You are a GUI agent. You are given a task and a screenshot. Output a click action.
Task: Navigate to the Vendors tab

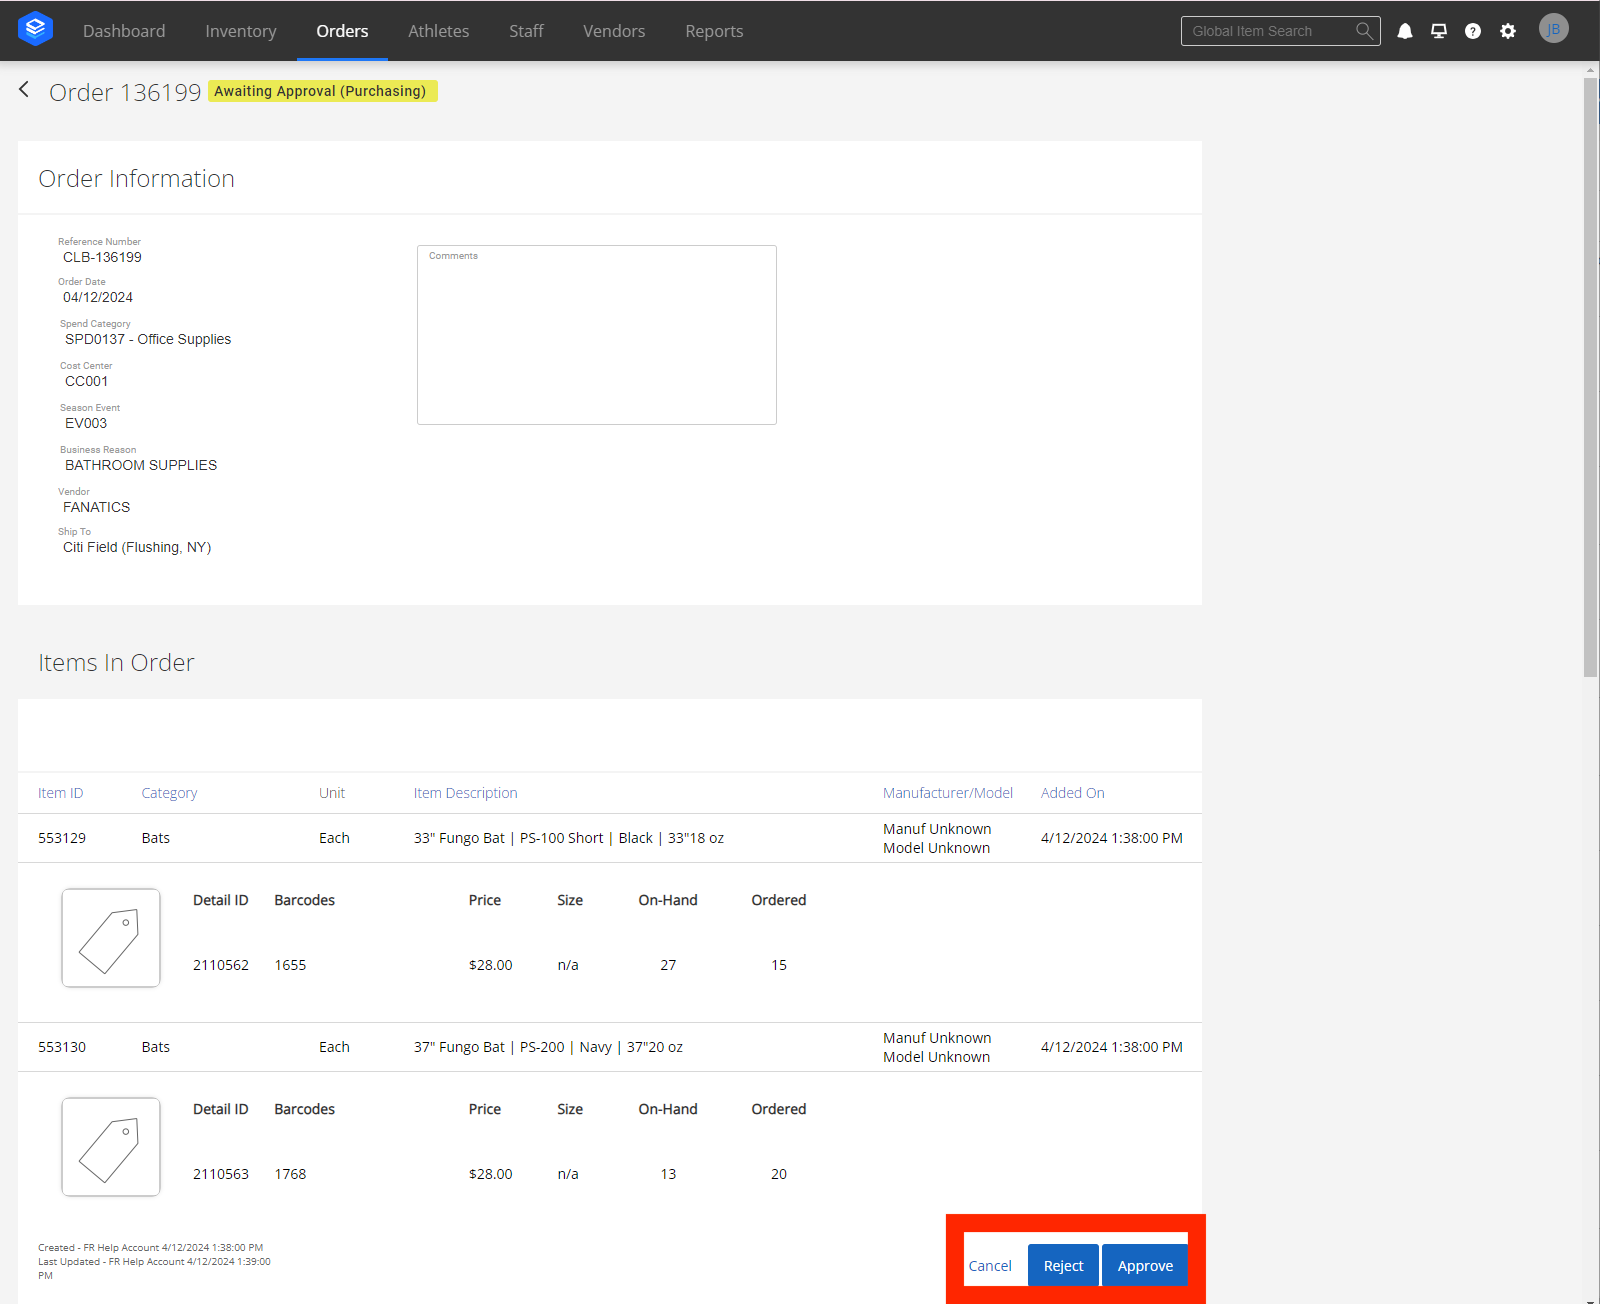(614, 31)
